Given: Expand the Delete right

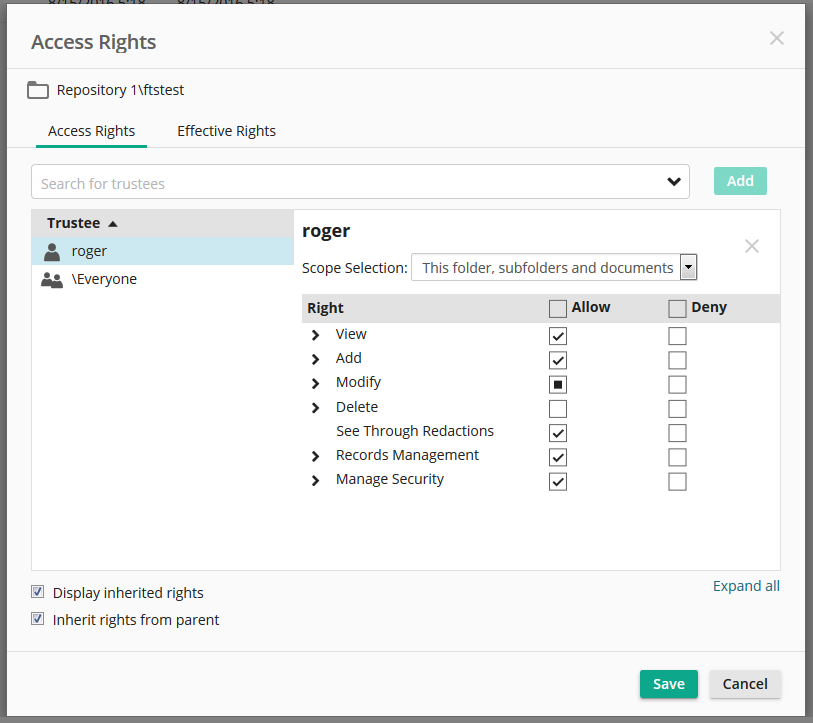Looking at the screenshot, I should pos(315,408).
